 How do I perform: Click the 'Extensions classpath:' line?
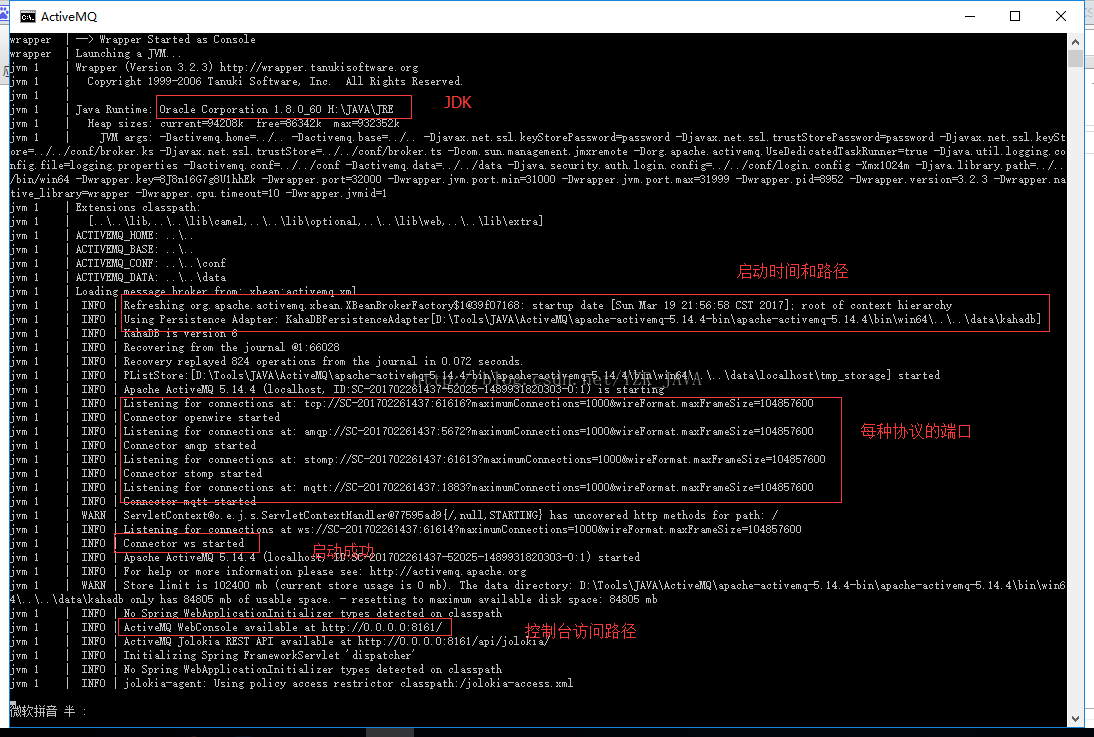click(x=137, y=207)
